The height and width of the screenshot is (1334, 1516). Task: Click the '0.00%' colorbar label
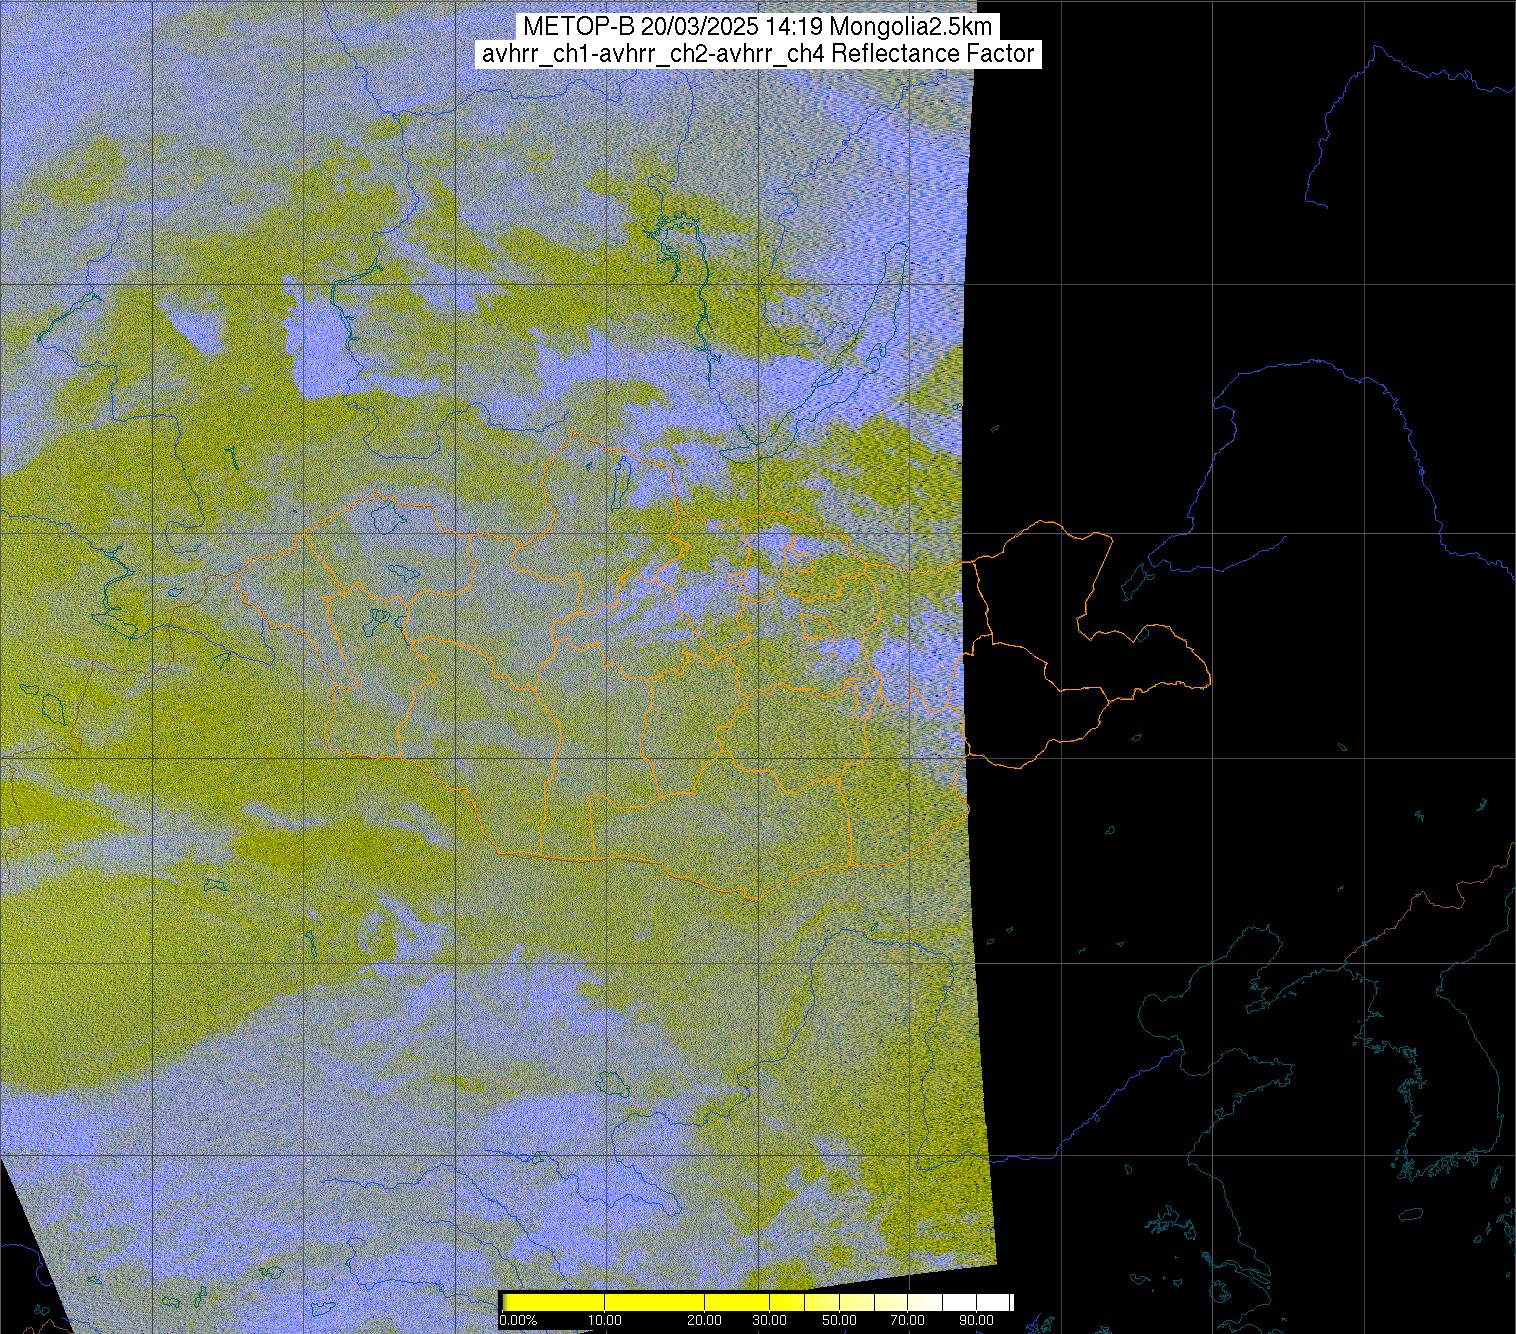pos(518,1320)
